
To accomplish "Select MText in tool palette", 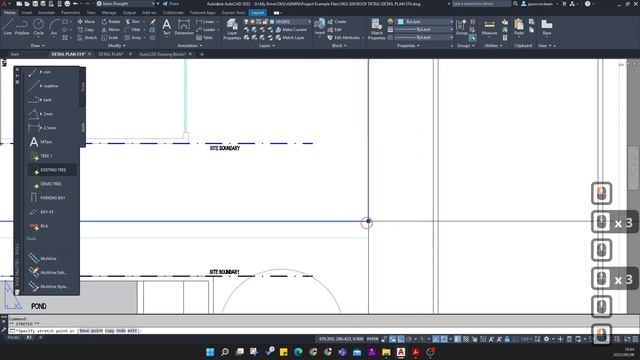I will [41, 142].
